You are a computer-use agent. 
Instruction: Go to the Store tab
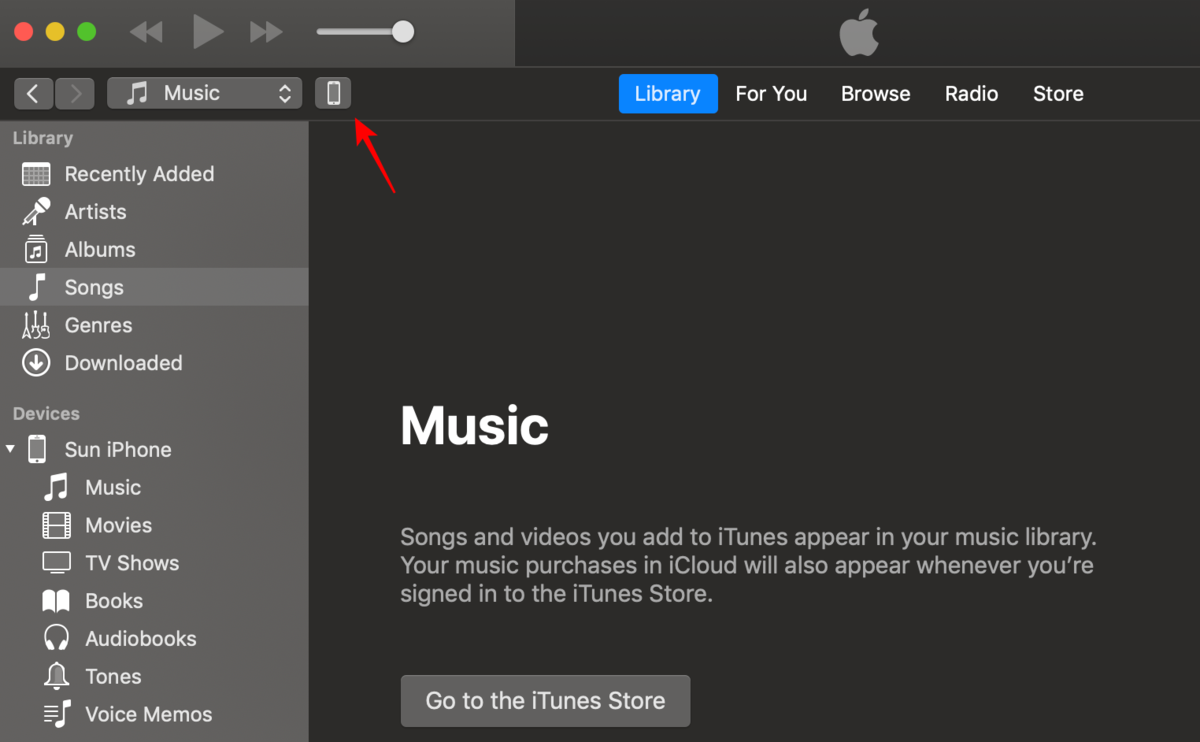point(1058,93)
